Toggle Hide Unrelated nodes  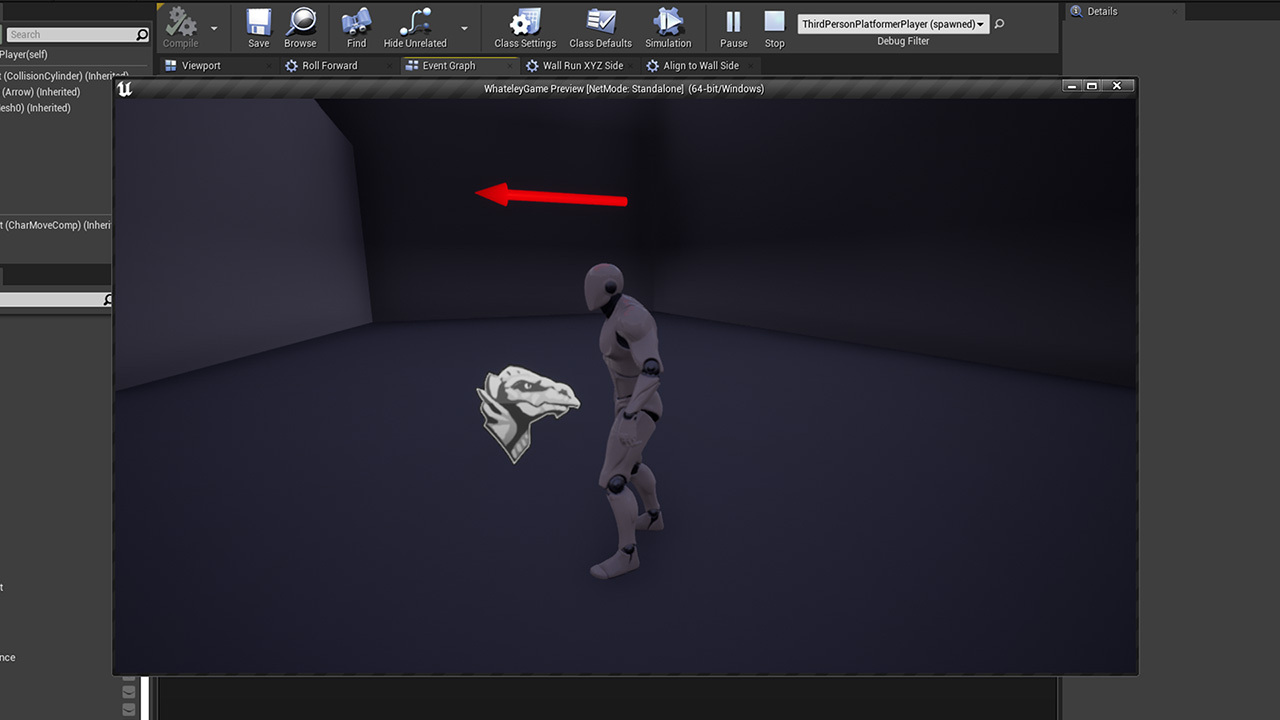tap(415, 27)
